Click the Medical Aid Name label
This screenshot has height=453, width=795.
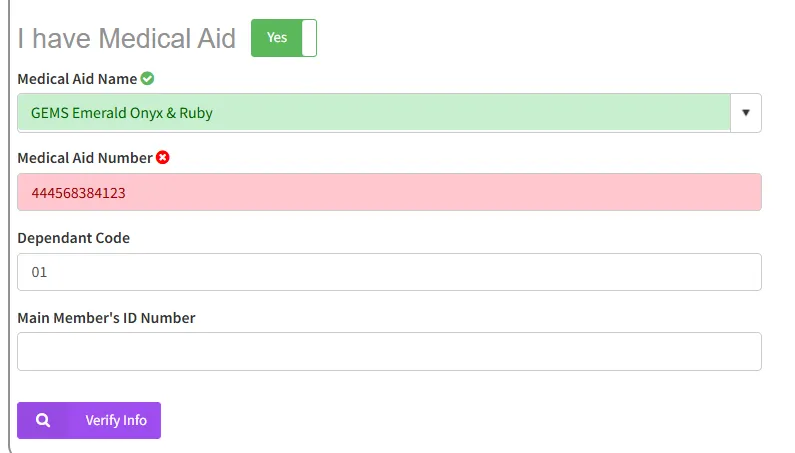pyautogui.click(x=77, y=79)
